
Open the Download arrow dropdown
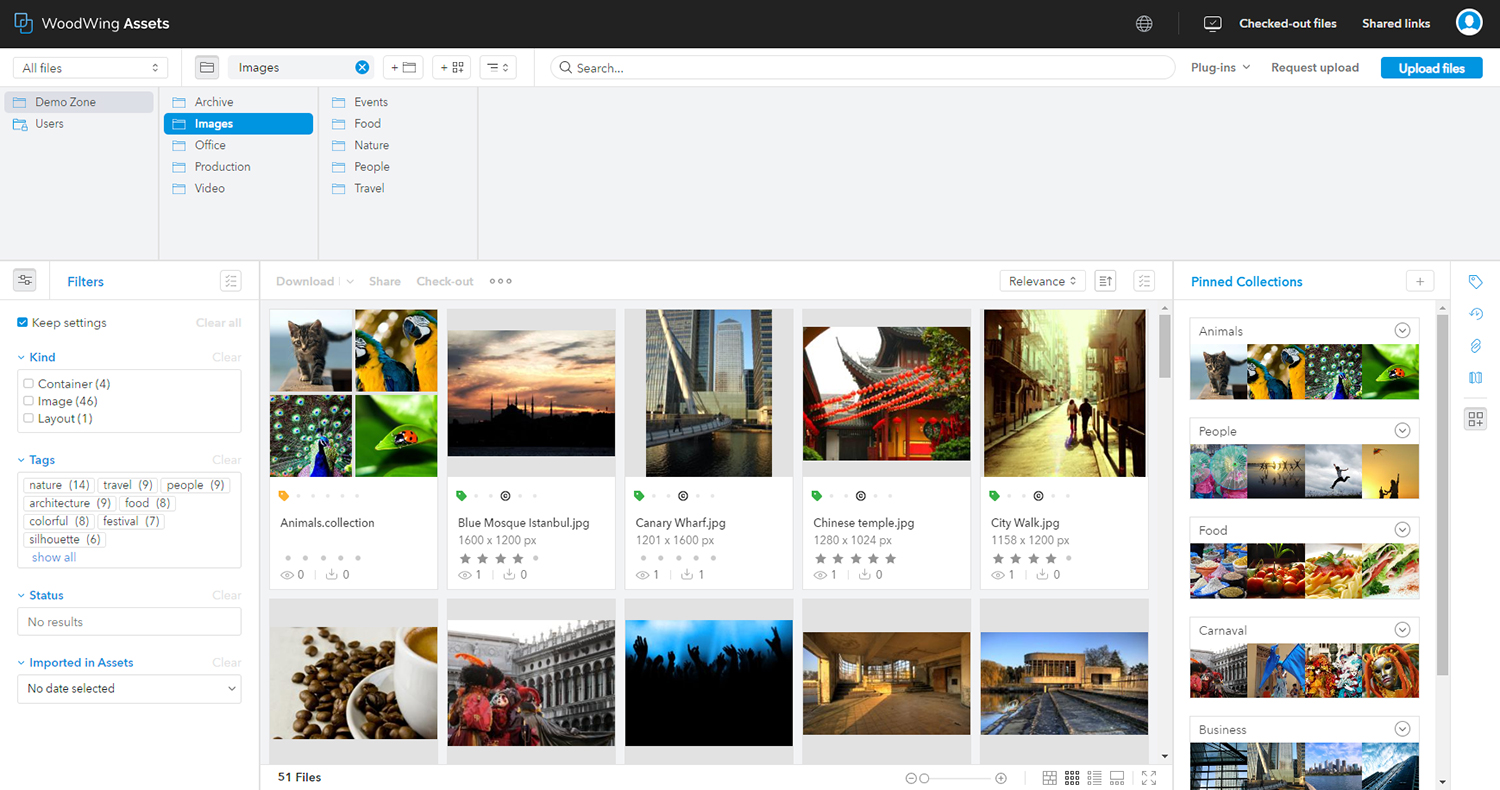[x=350, y=282]
